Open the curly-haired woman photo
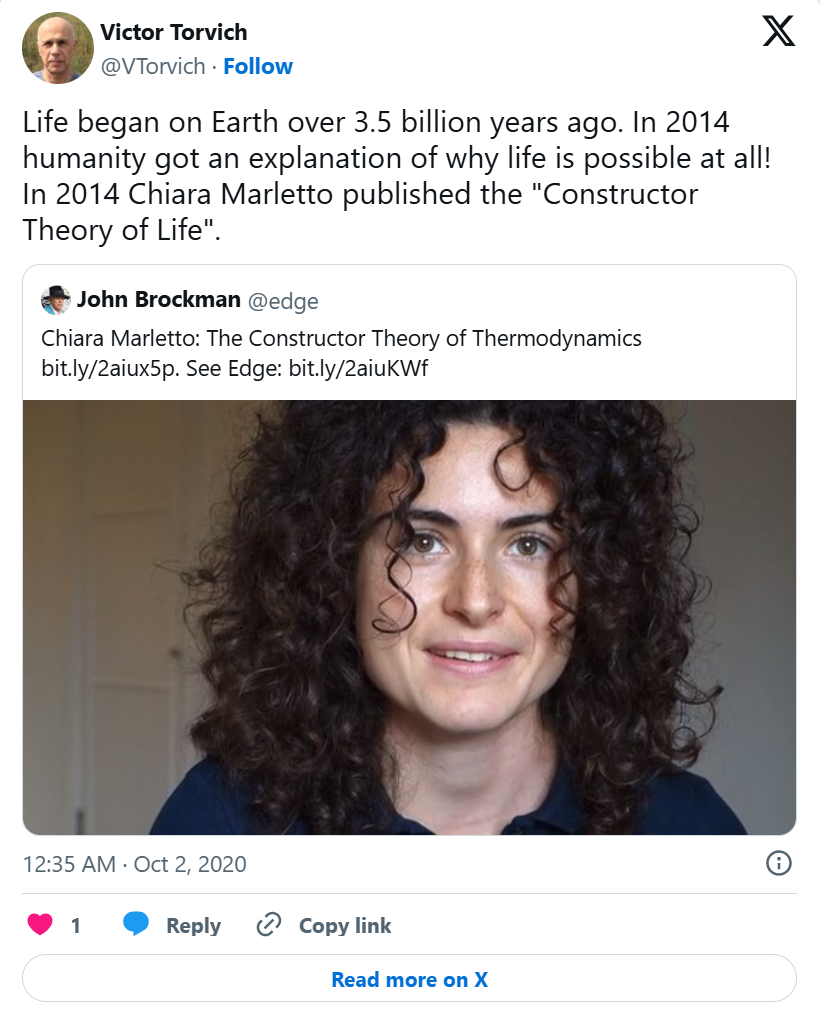 [409, 617]
